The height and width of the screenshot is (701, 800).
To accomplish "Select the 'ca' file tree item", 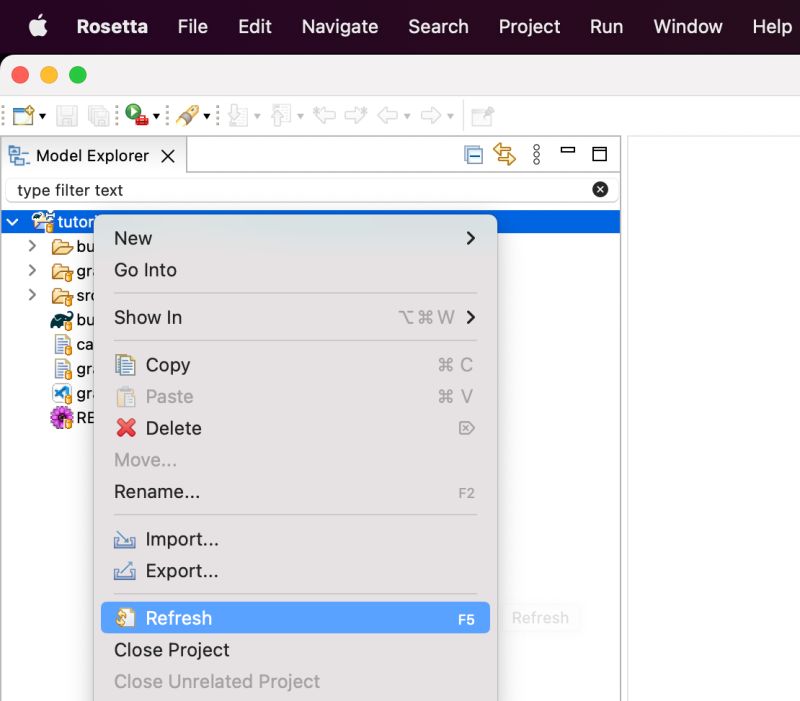I will click(73, 344).
